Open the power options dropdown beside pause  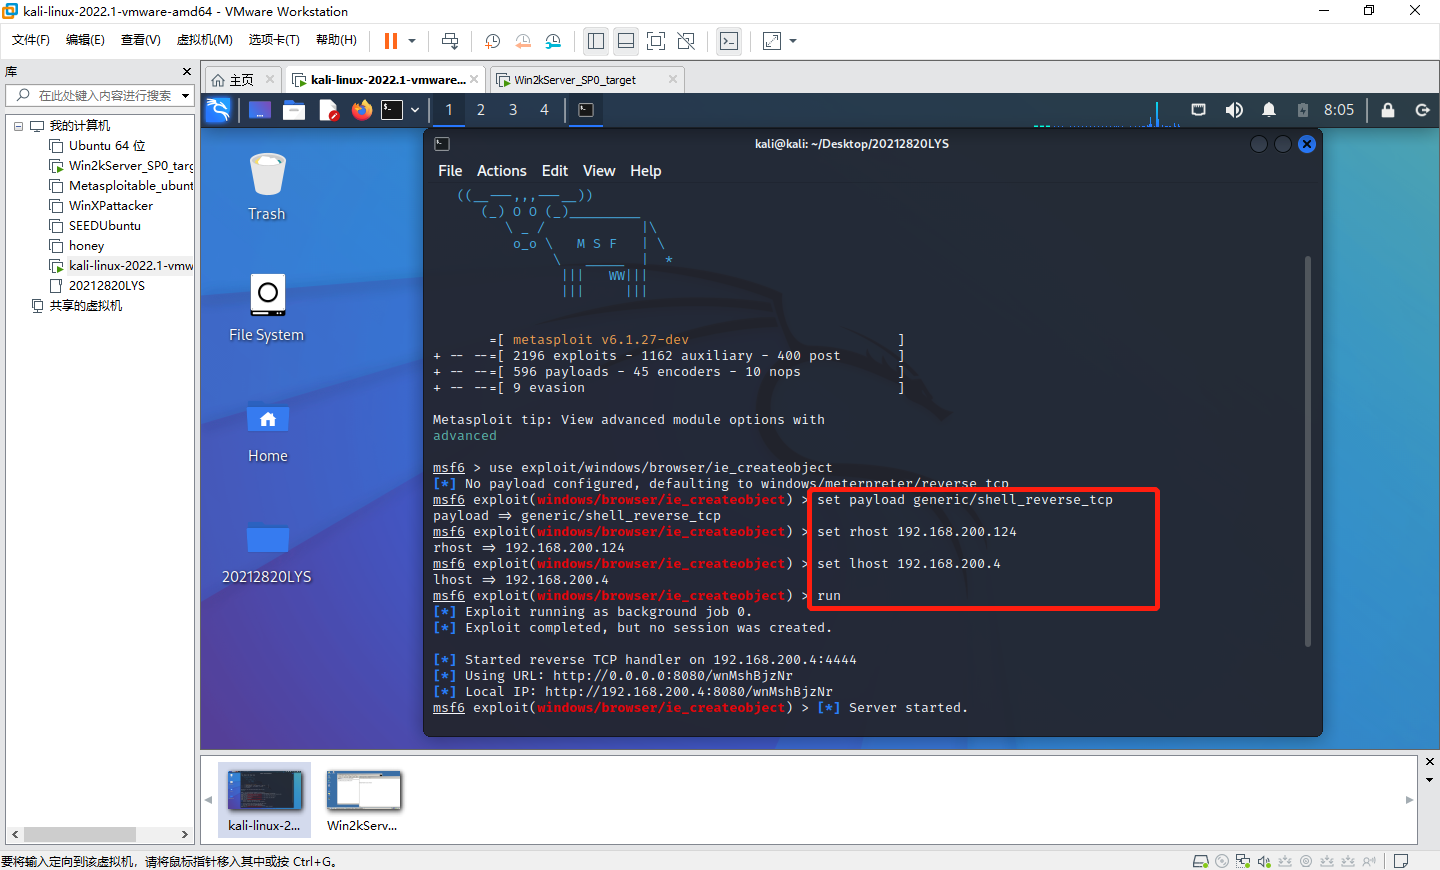(412, 41)
